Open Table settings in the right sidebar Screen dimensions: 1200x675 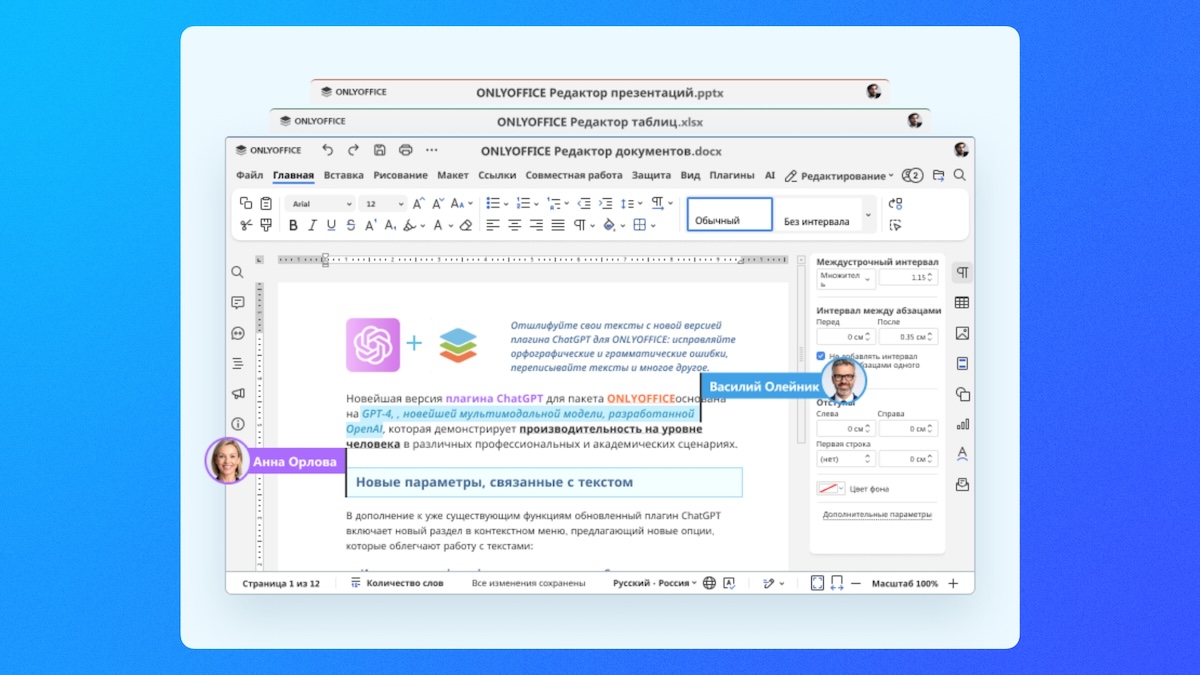pyautogui.click(x=962, y=302)
